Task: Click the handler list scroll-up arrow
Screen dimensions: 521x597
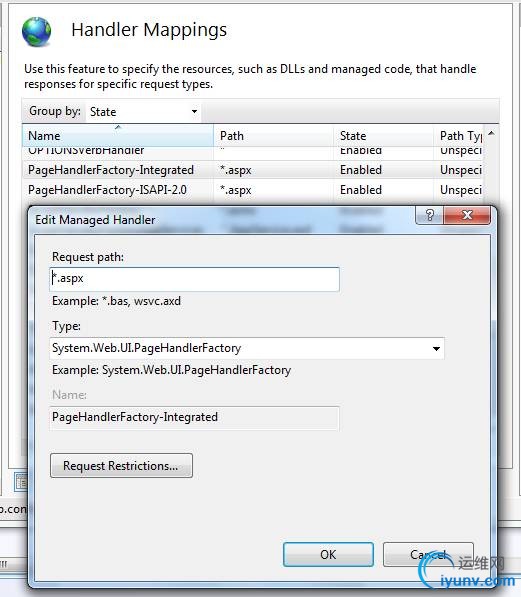Action: click(491, 133)
